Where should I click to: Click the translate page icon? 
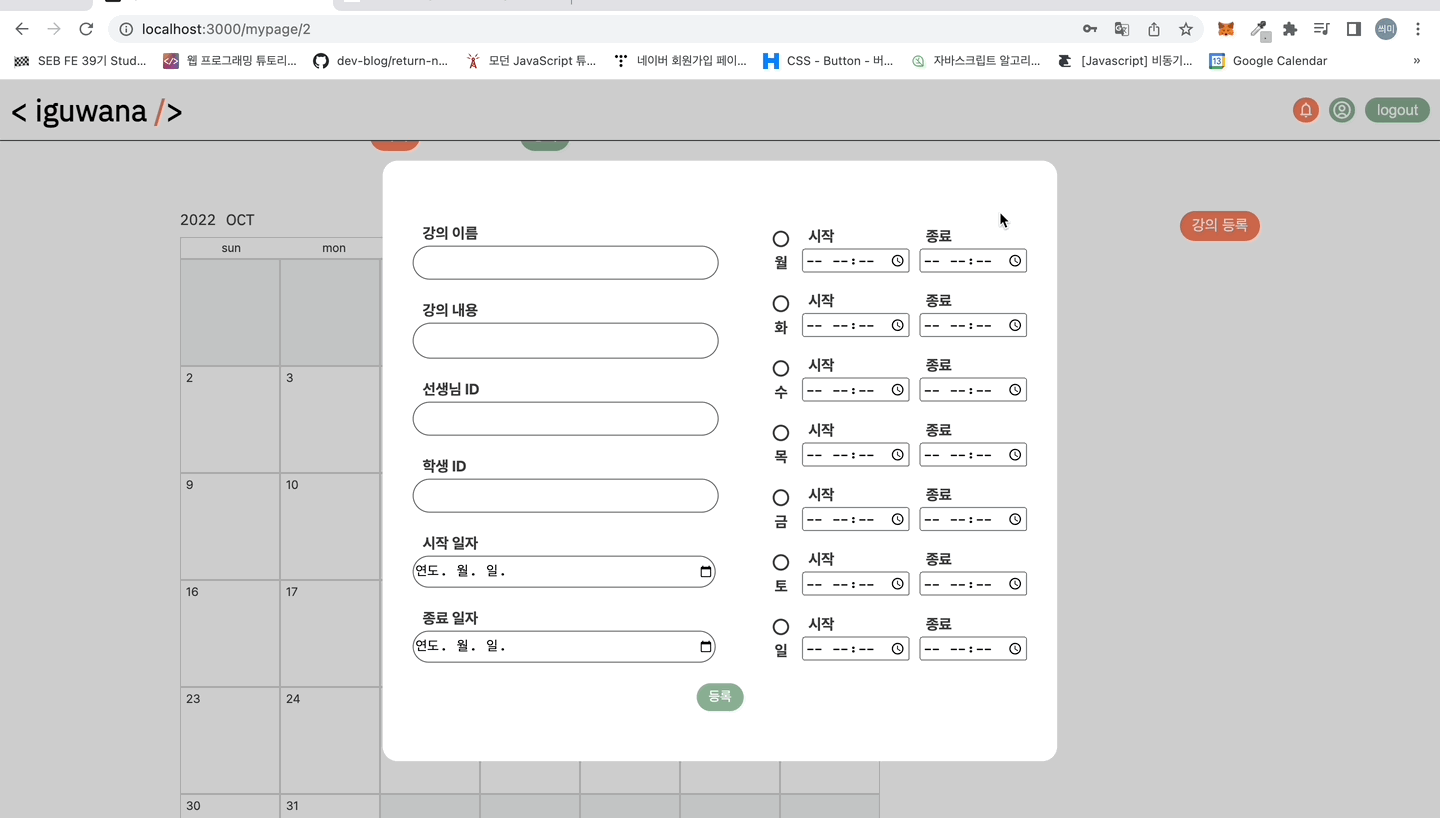pos(1122,29)
